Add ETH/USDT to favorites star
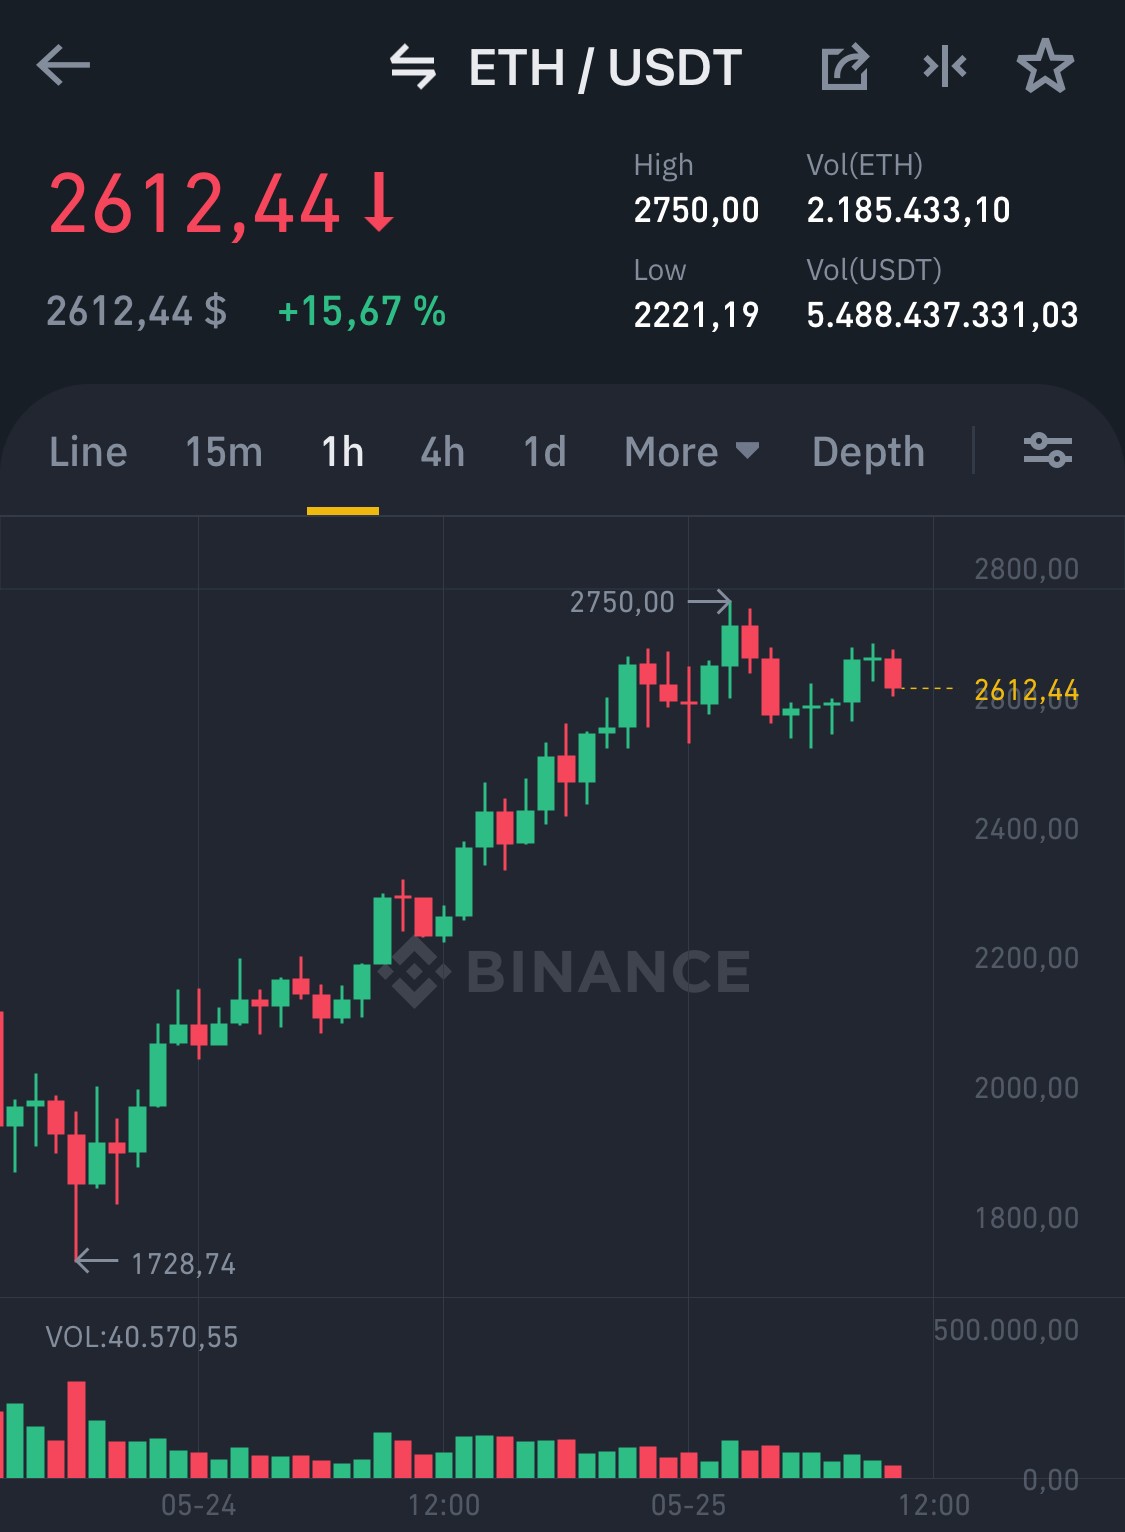Image resolution: width=1125 pixels, height=1532 pixels. [1045, 67]
